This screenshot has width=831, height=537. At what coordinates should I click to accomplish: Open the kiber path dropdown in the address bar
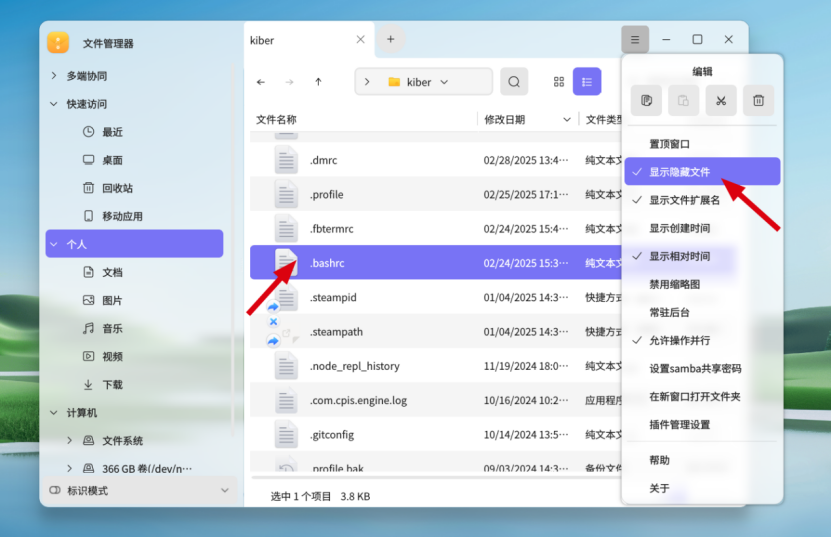click(444, 82)
